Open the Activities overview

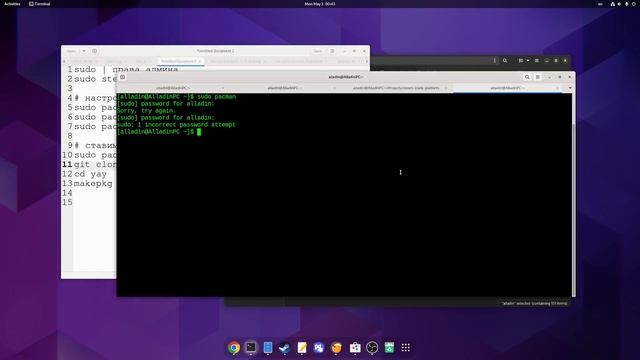(x=12, y=4)
